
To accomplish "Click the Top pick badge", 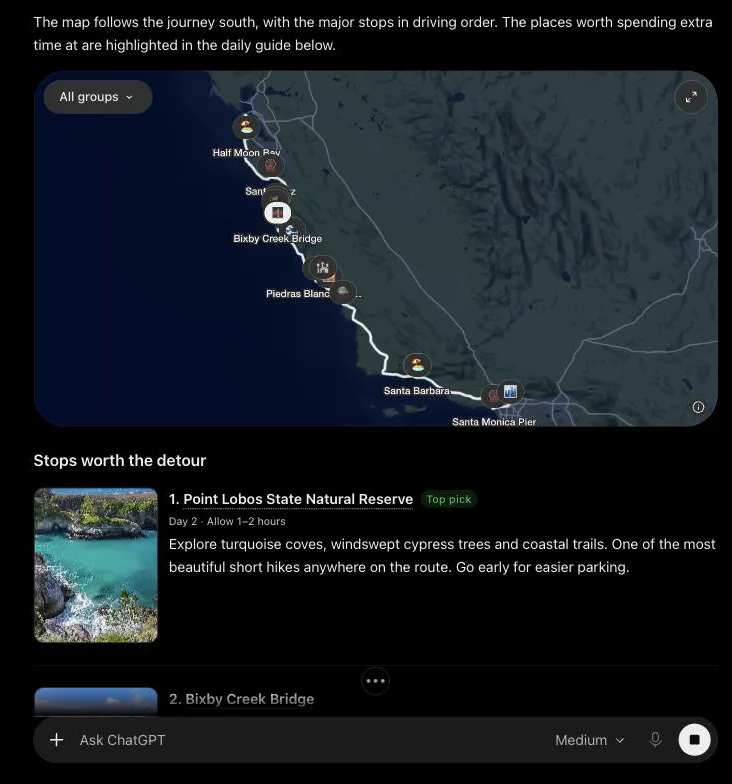I will 448,499.
